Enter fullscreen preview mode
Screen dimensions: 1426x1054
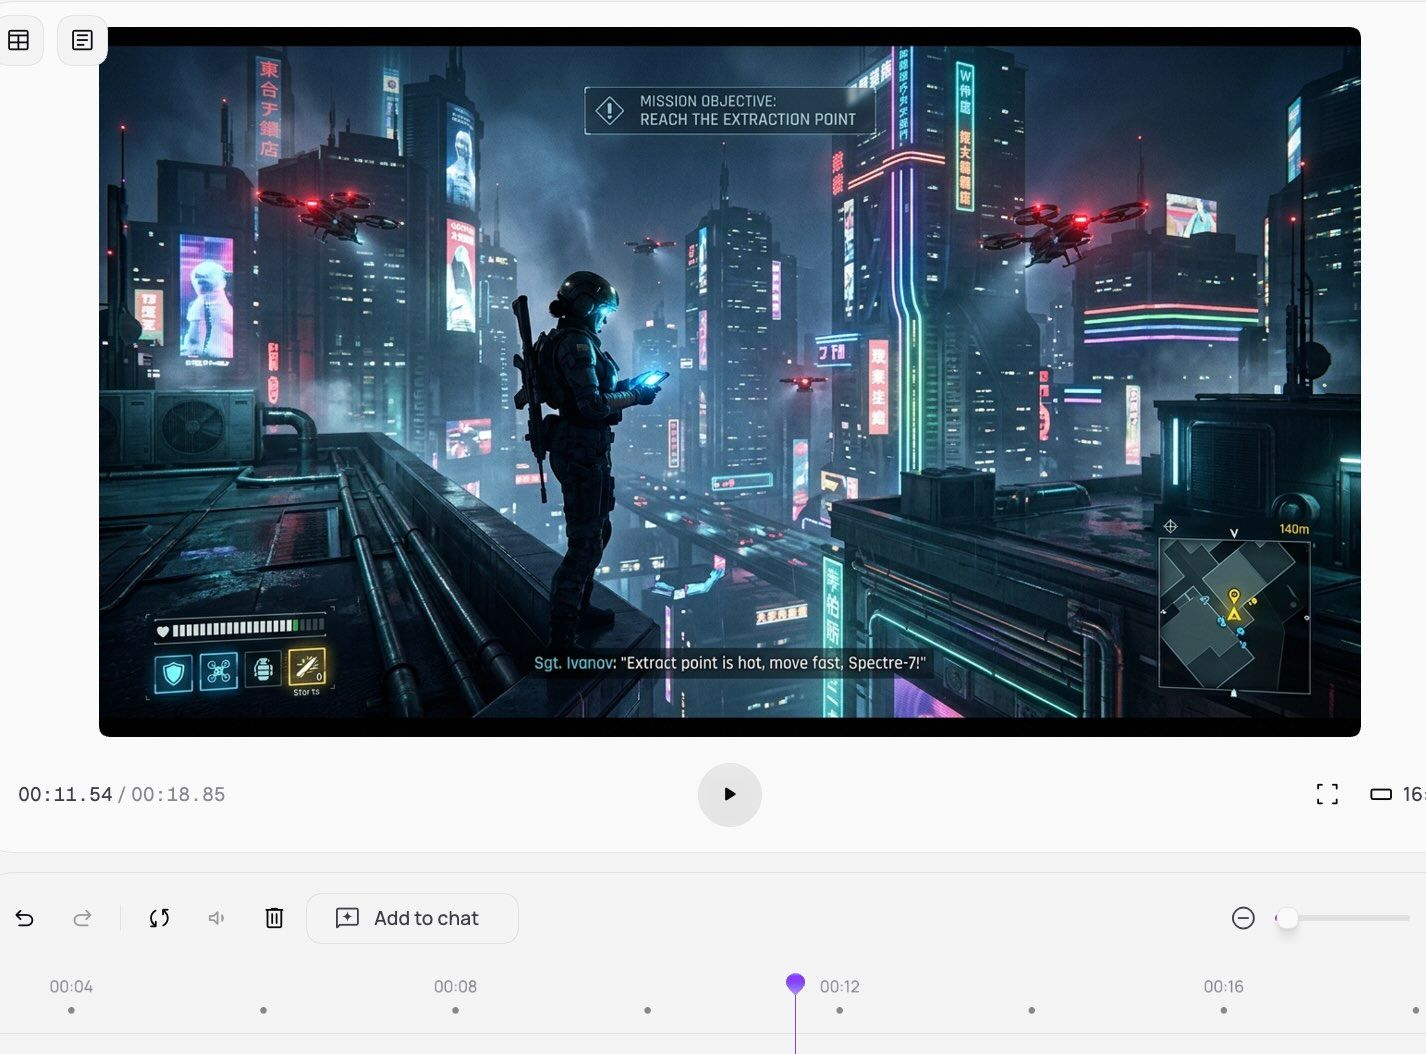(1327, 794)
